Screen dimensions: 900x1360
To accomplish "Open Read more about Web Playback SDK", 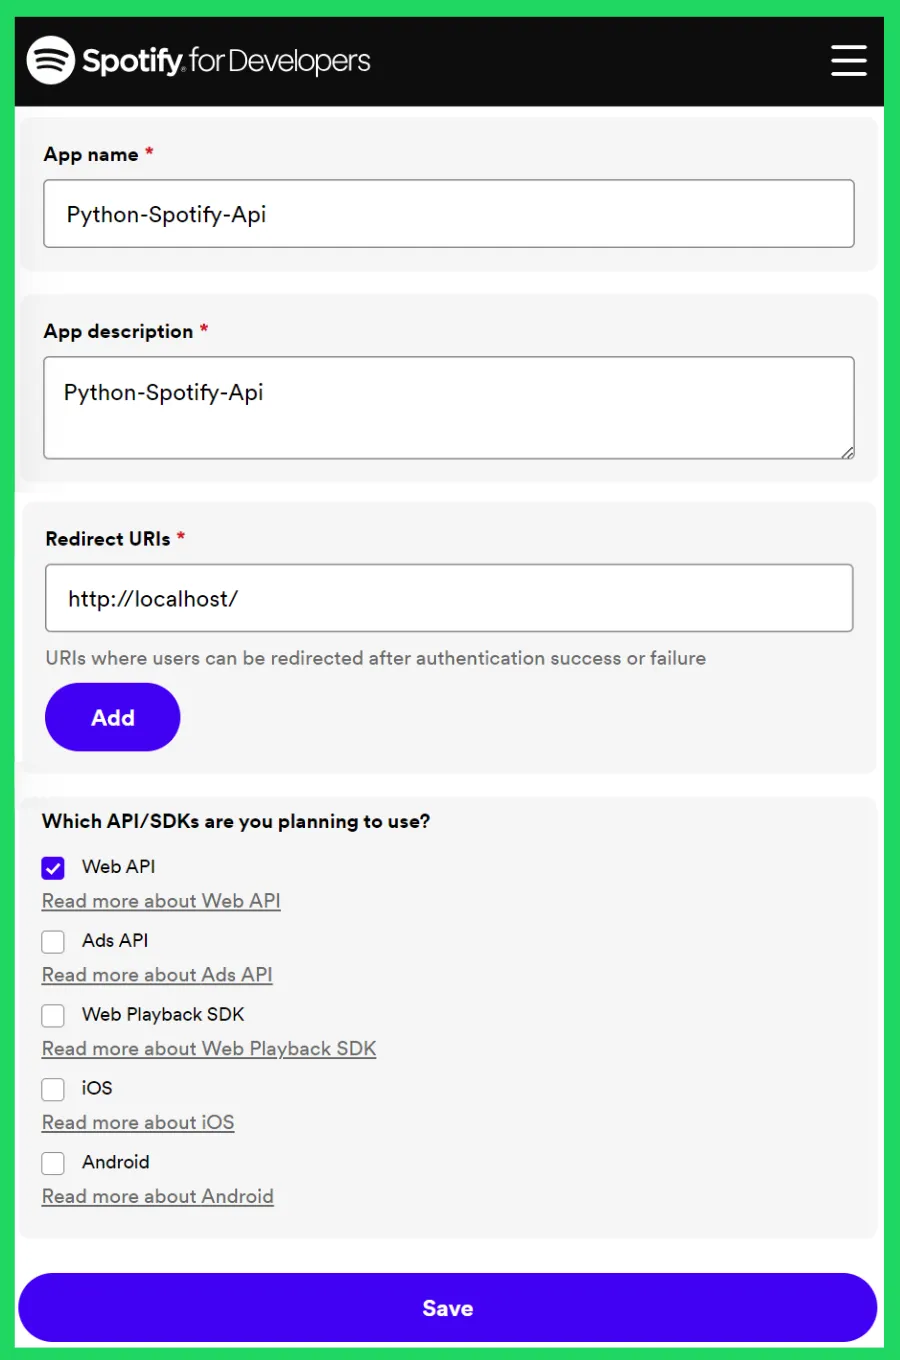I will (x=208, y=1048).
